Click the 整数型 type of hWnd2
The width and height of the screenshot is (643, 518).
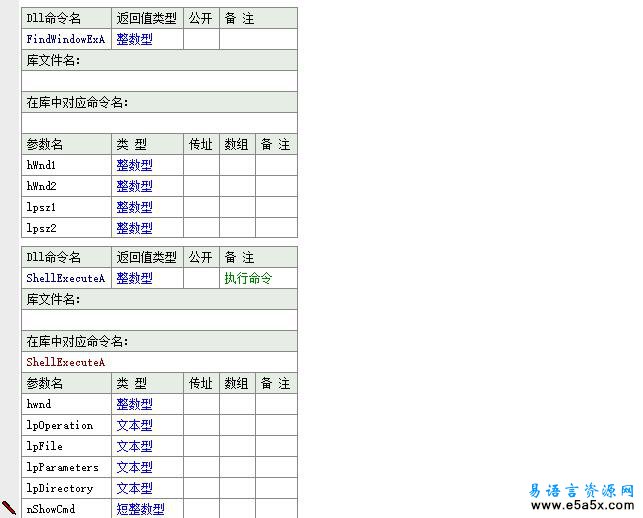tap(134, 186)
